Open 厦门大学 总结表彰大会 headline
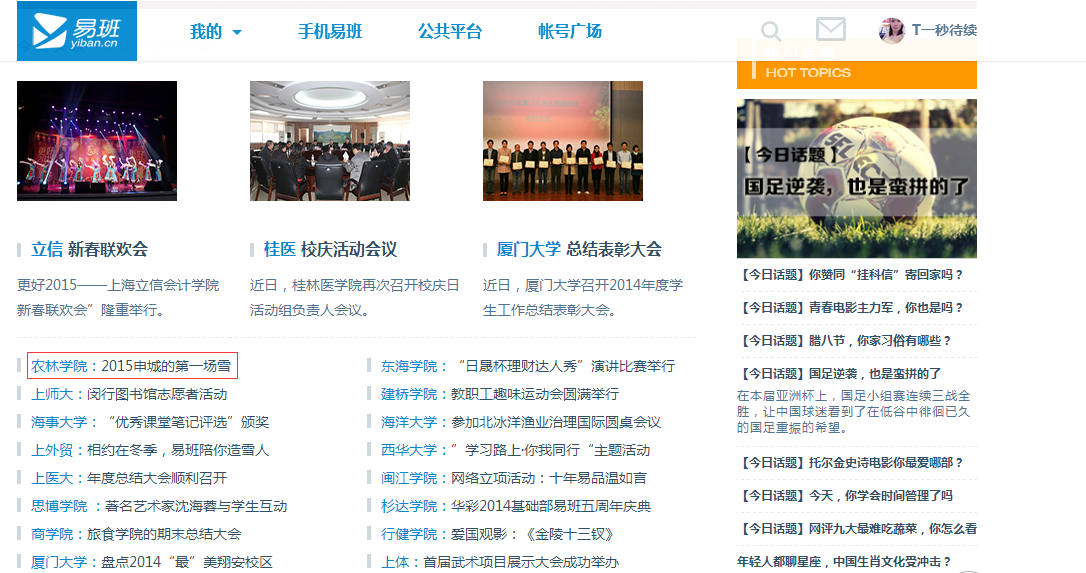Screen dimensions: 1086x573 click(x=579, y=249)
